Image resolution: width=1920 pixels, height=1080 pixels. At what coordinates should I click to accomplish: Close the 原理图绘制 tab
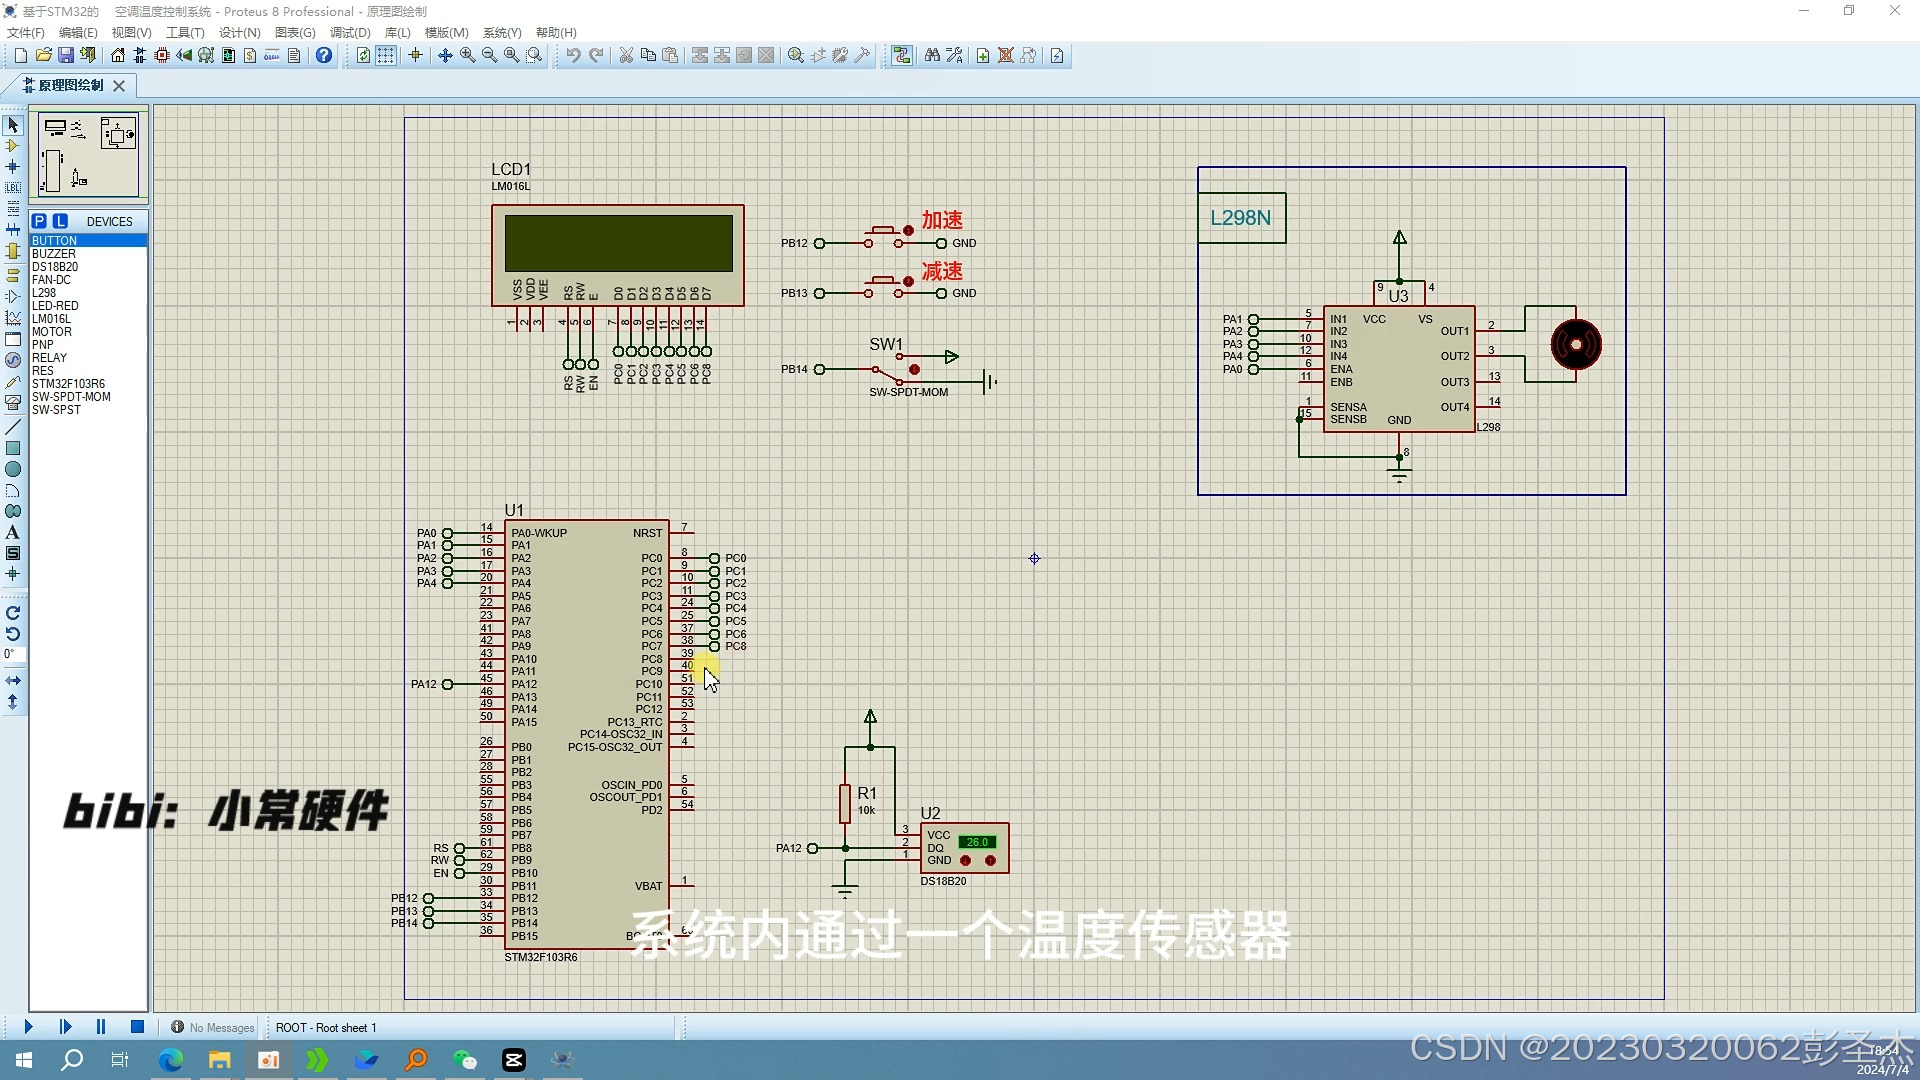(x=119, y=86)
